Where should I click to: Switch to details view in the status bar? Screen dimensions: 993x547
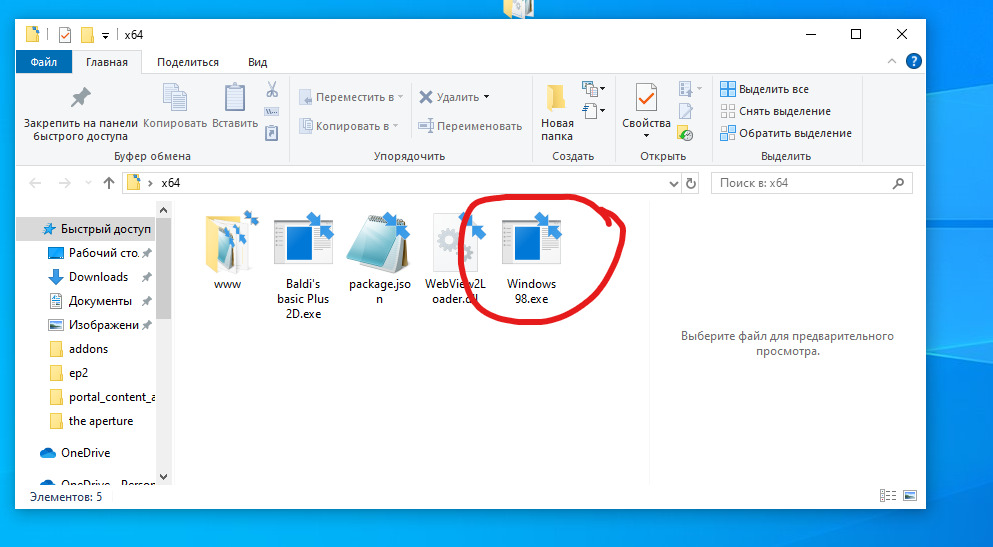[x=888, y=496]
